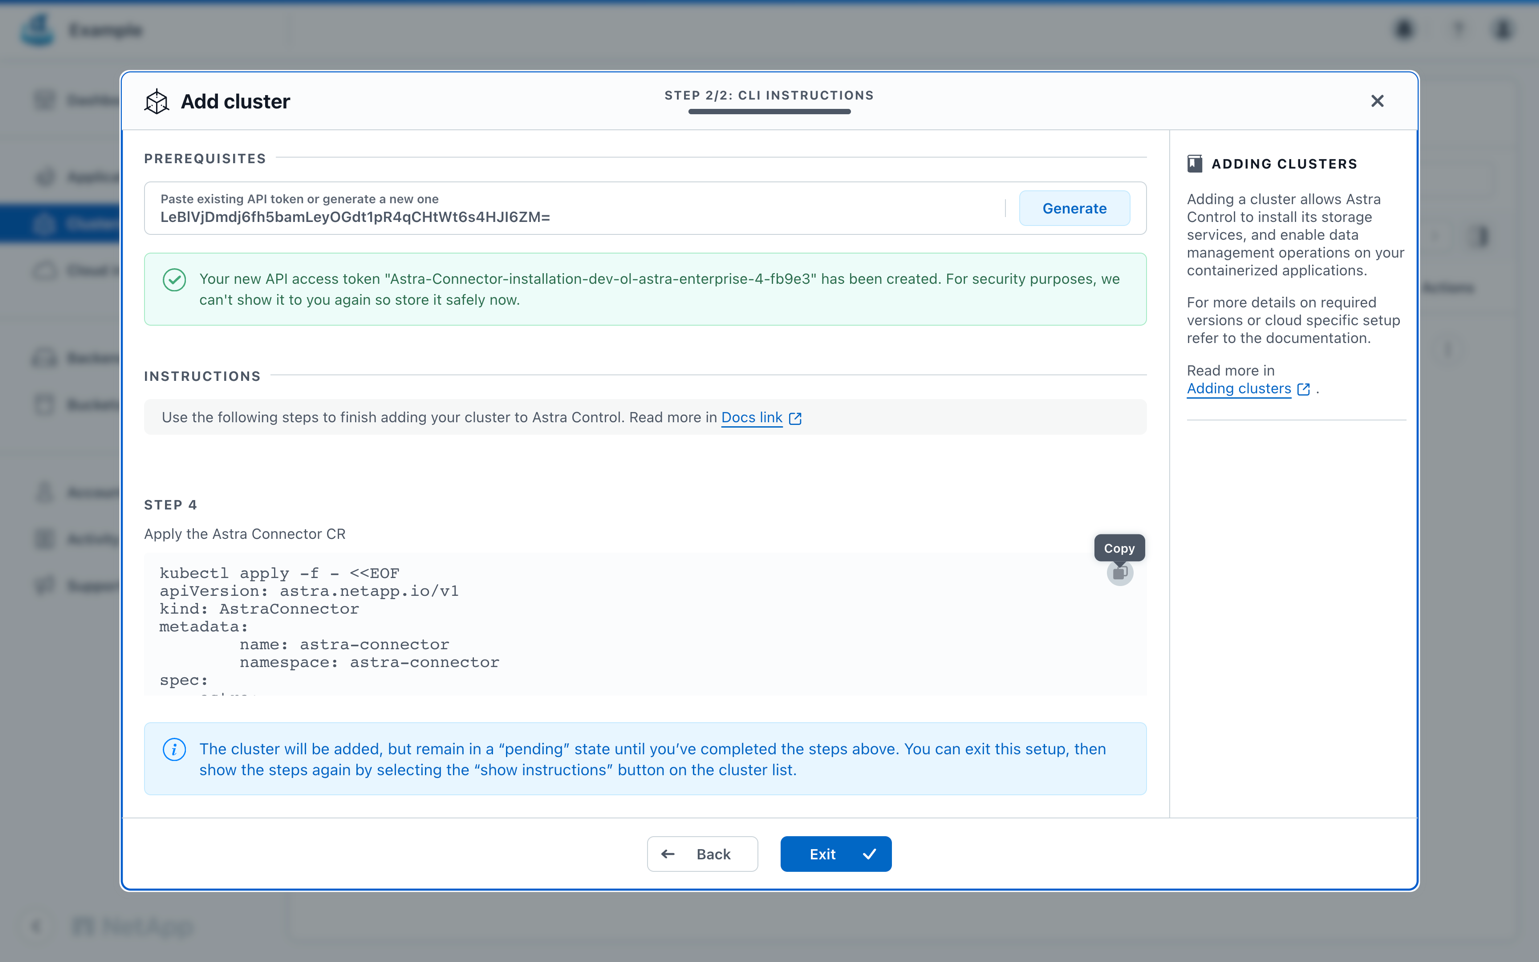Exit the cluster setup
This screenshot has width=1539, height=962.
[x=835, y=854]
